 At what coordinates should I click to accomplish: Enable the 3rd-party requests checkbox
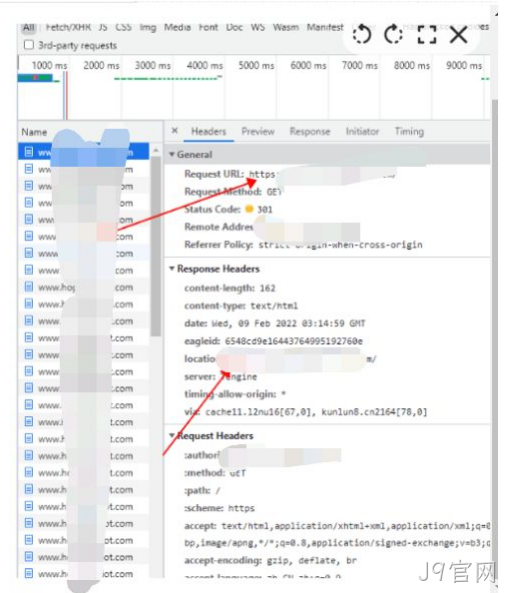[28, 45]
